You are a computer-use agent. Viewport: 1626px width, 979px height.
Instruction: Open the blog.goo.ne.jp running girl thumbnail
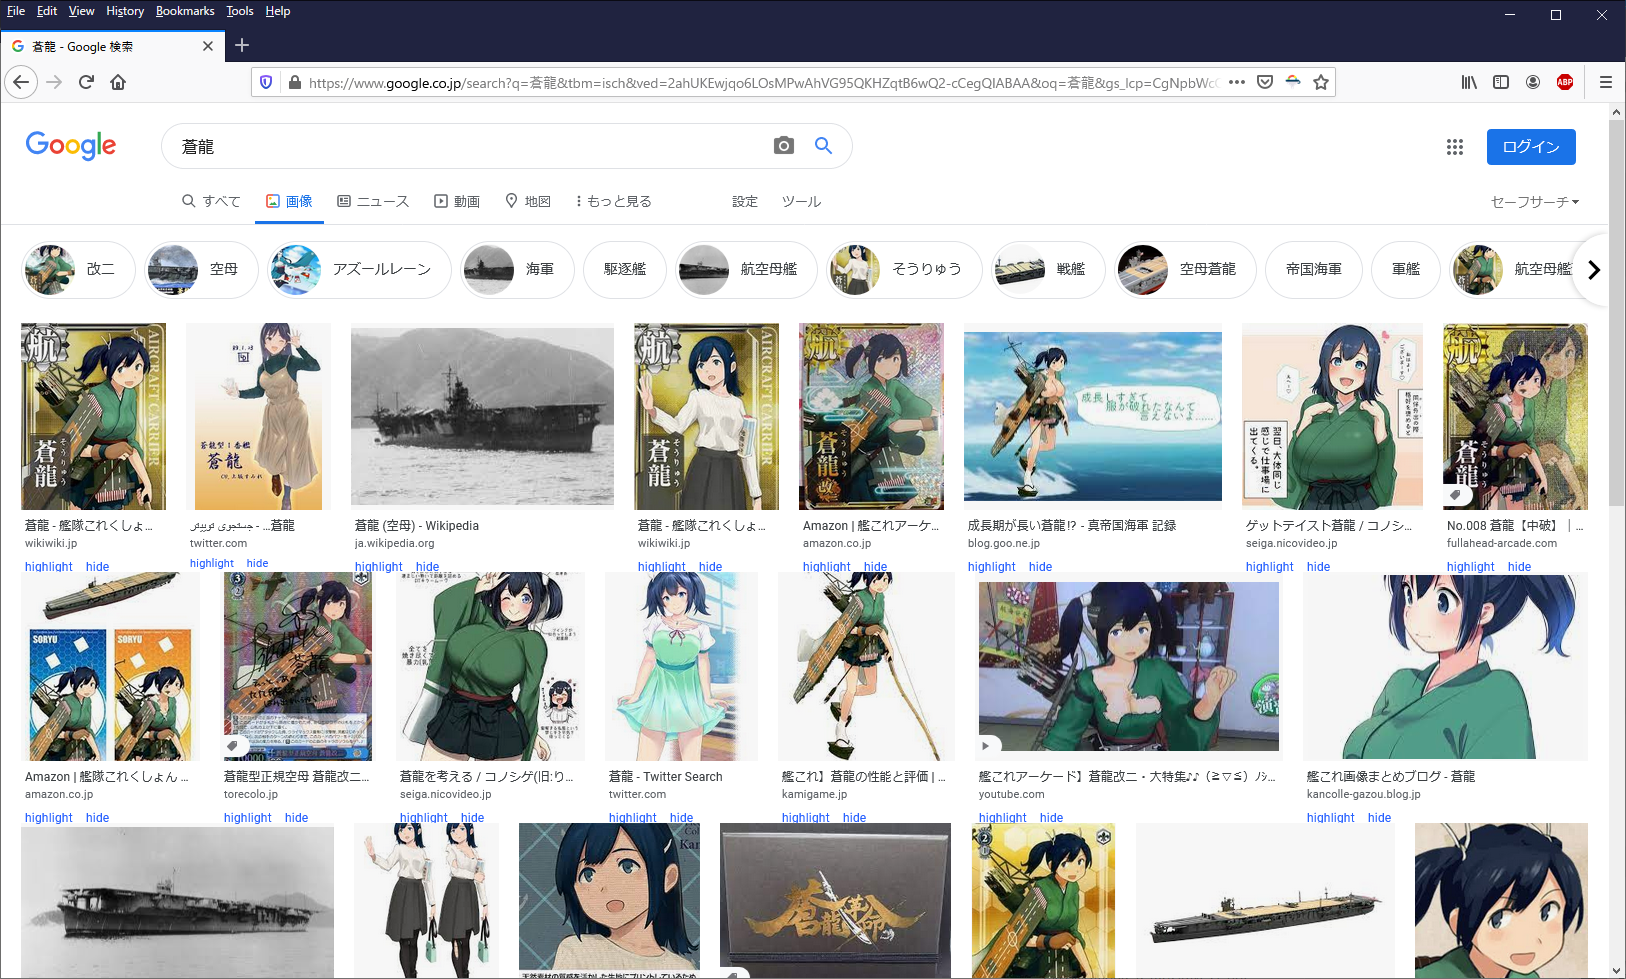click(1093, 416)
